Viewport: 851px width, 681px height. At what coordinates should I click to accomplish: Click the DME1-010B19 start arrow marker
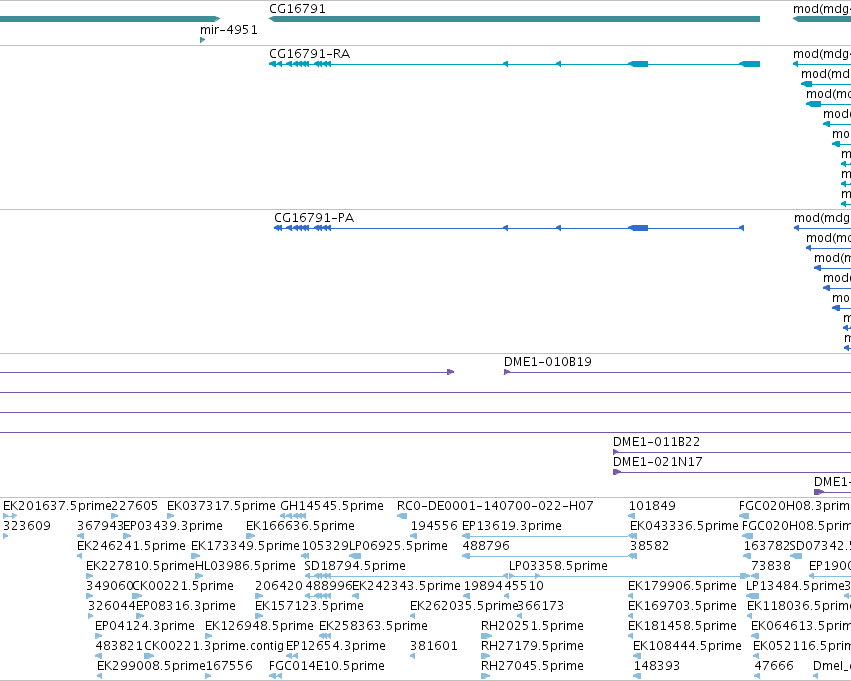pos(507,372)
